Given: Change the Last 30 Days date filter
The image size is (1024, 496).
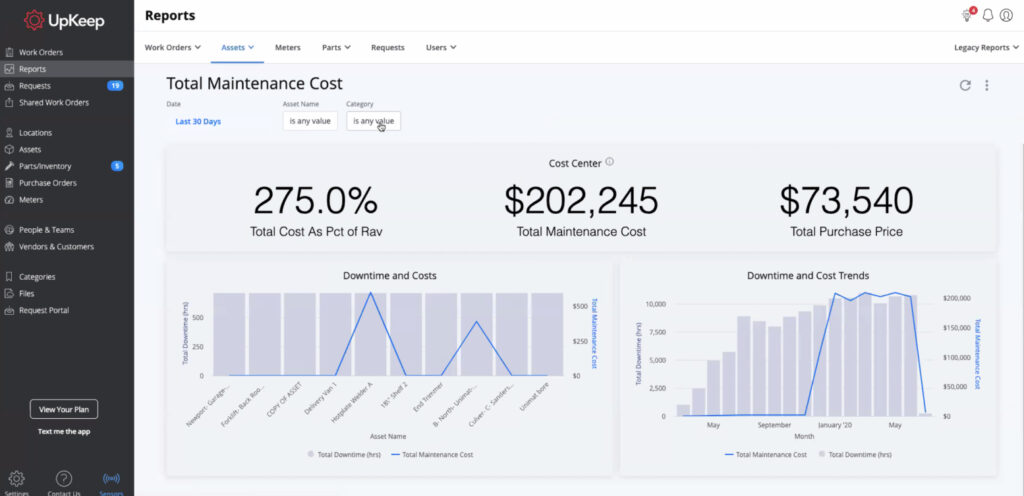Looking at the screenshot, I should pyautogui.click(x=198, y=121).
